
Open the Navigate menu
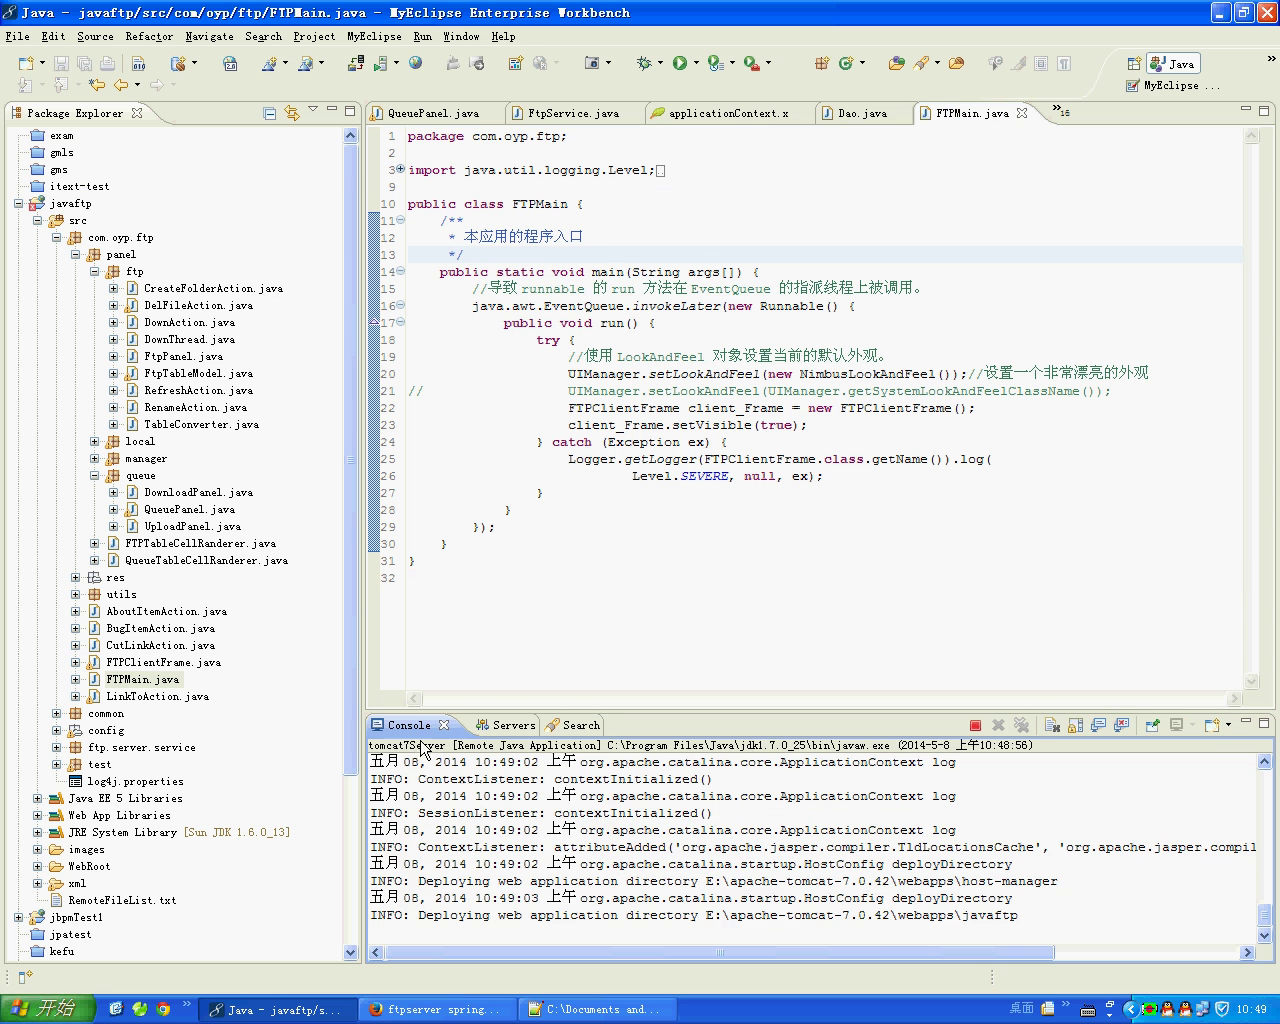[x=209, y=36]
